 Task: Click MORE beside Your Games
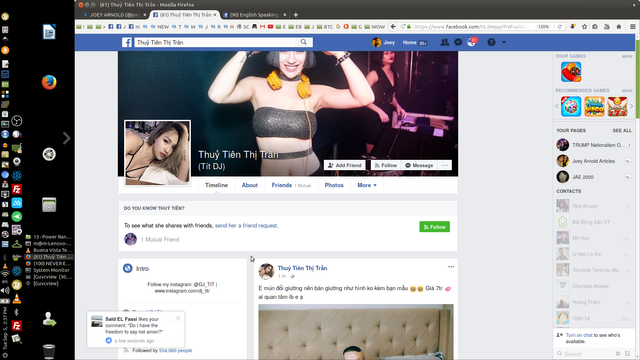627,56
